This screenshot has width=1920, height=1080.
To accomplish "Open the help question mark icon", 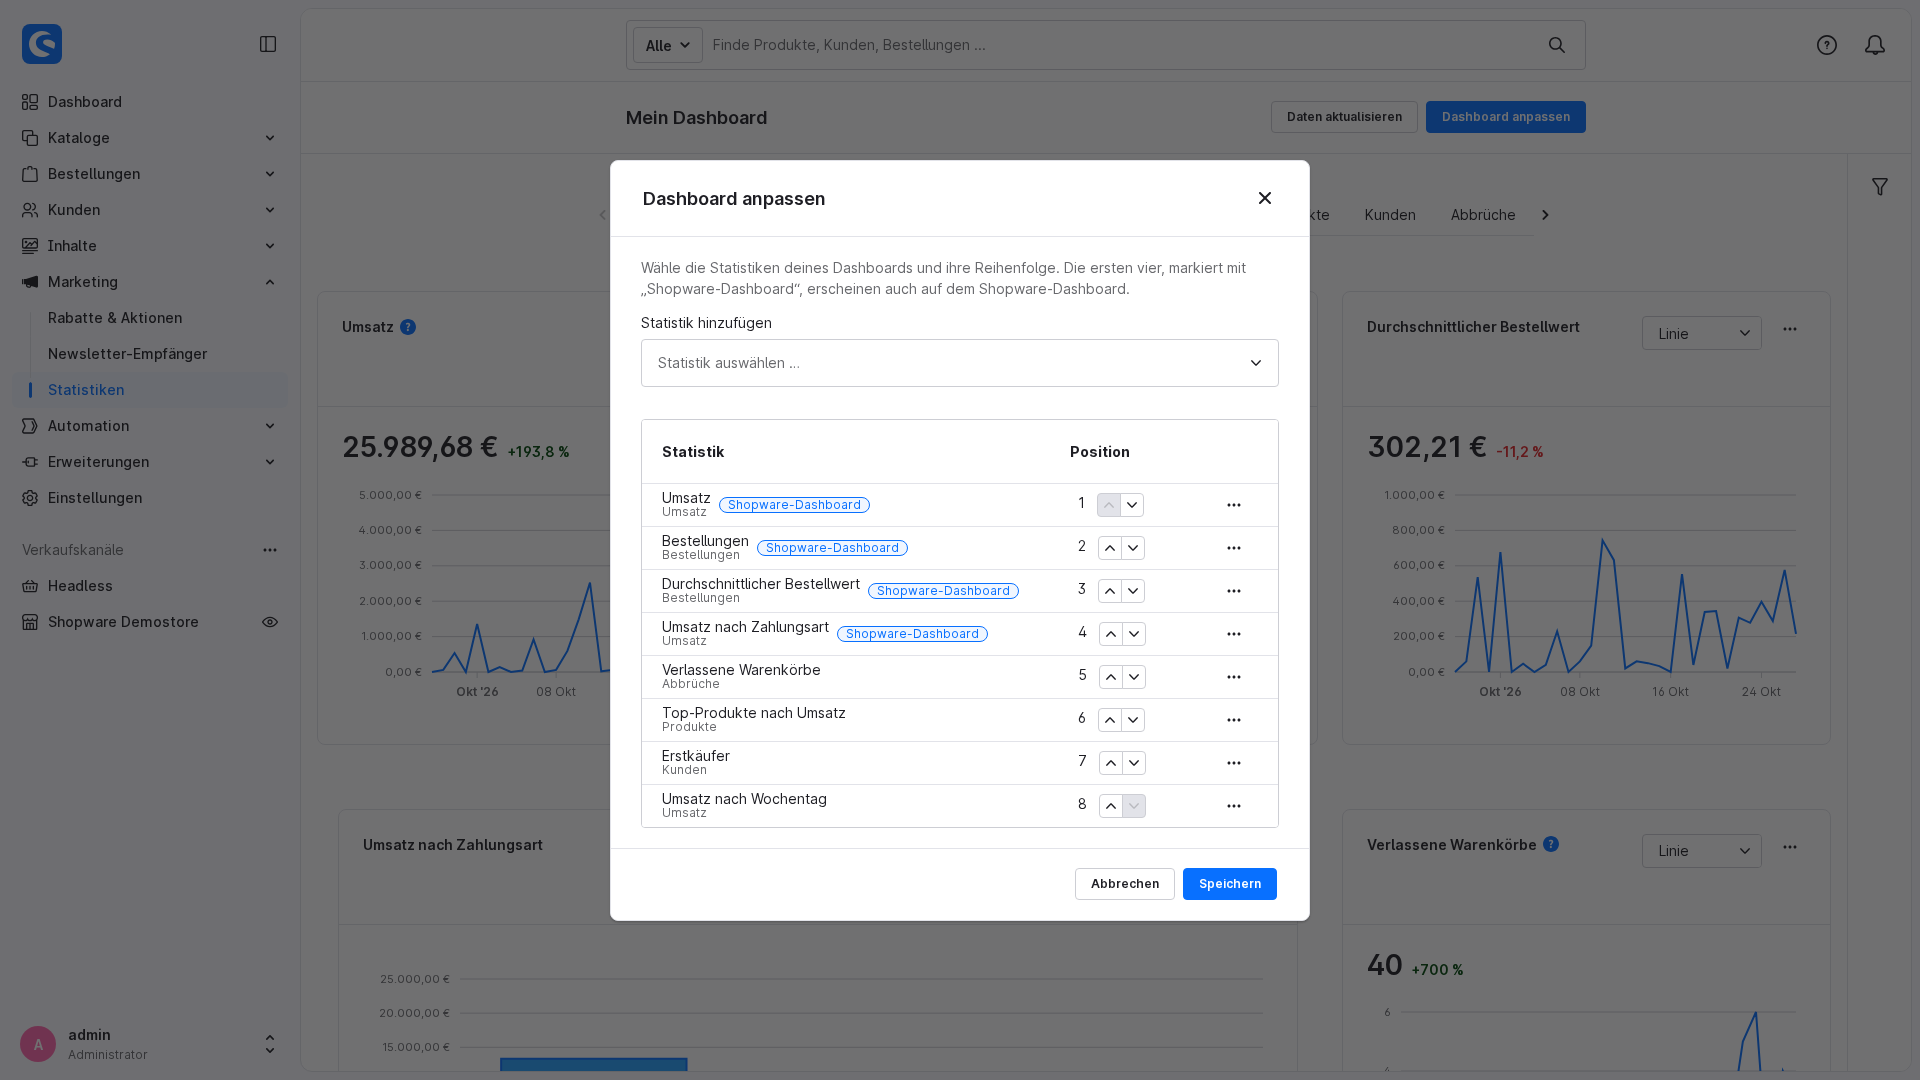I will [1826, 45].
